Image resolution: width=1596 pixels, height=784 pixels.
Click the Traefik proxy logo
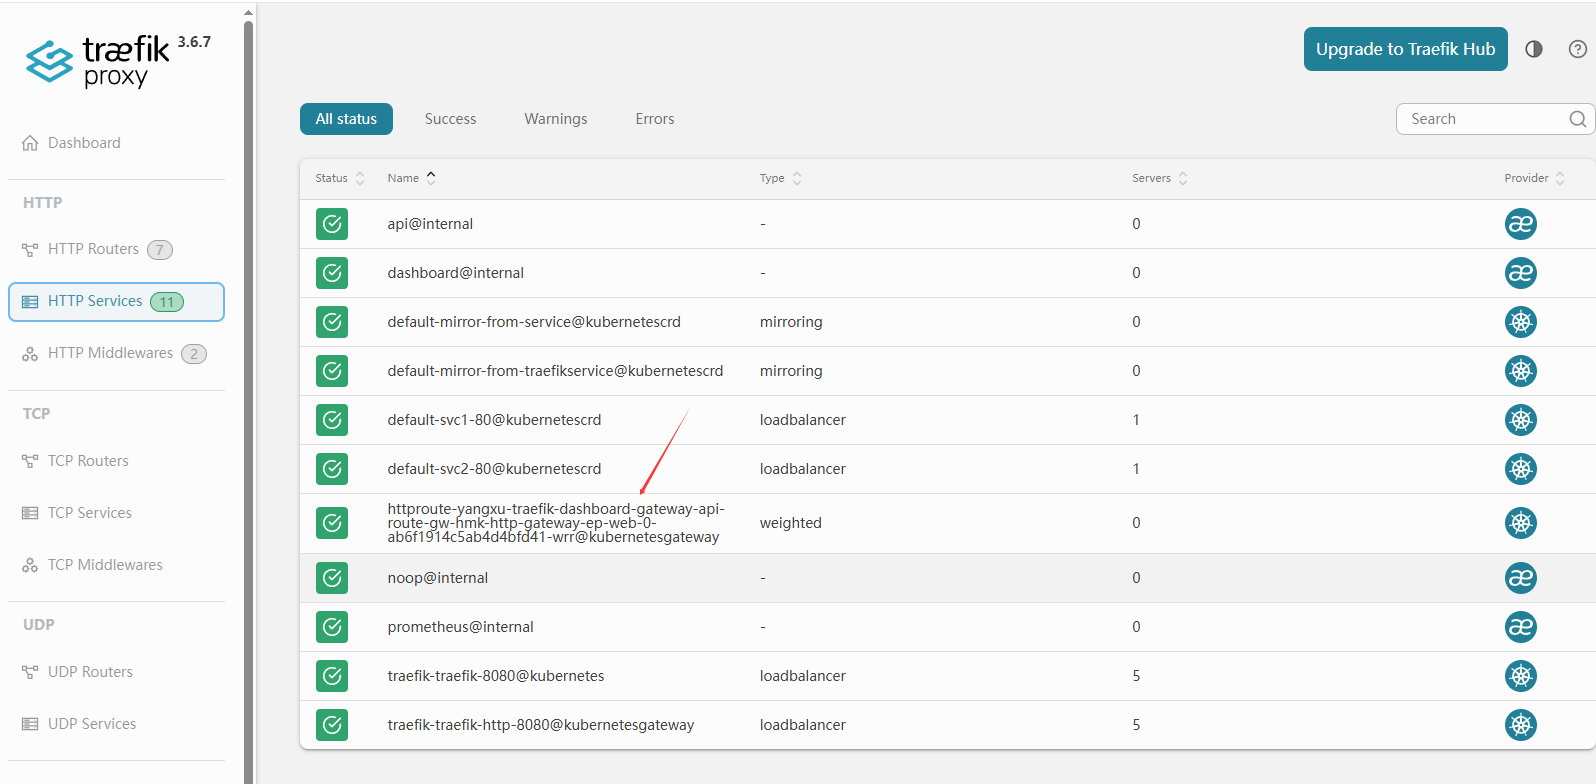[98, 62]
